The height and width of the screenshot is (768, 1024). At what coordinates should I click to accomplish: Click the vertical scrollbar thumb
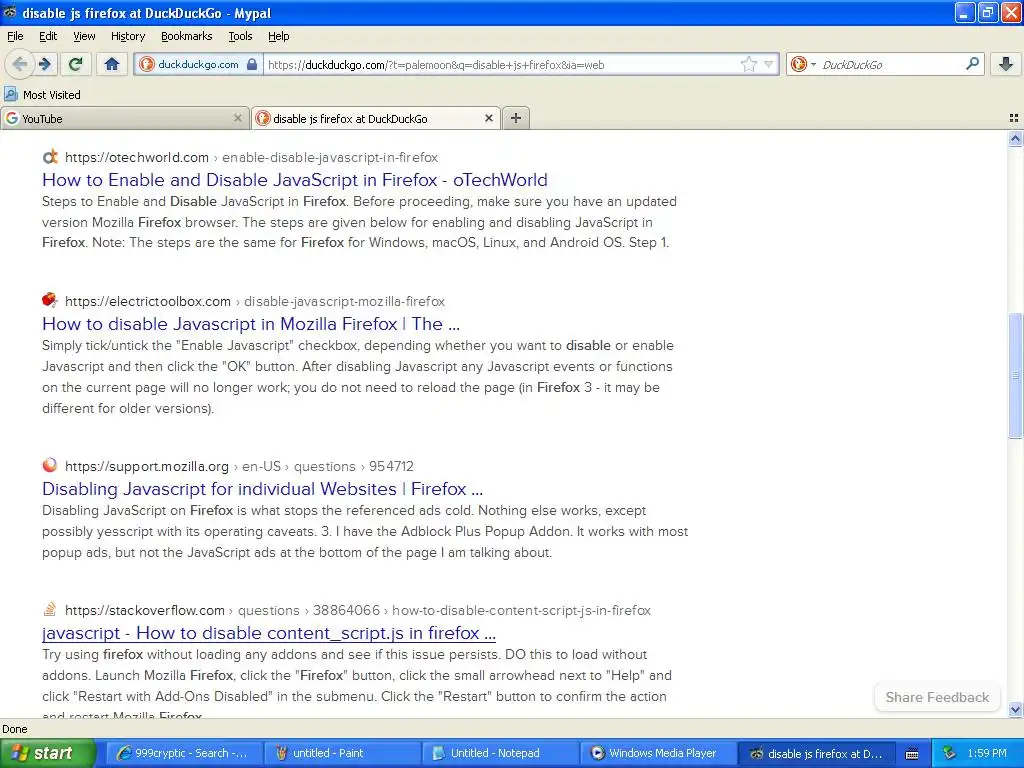[1015, 376]
